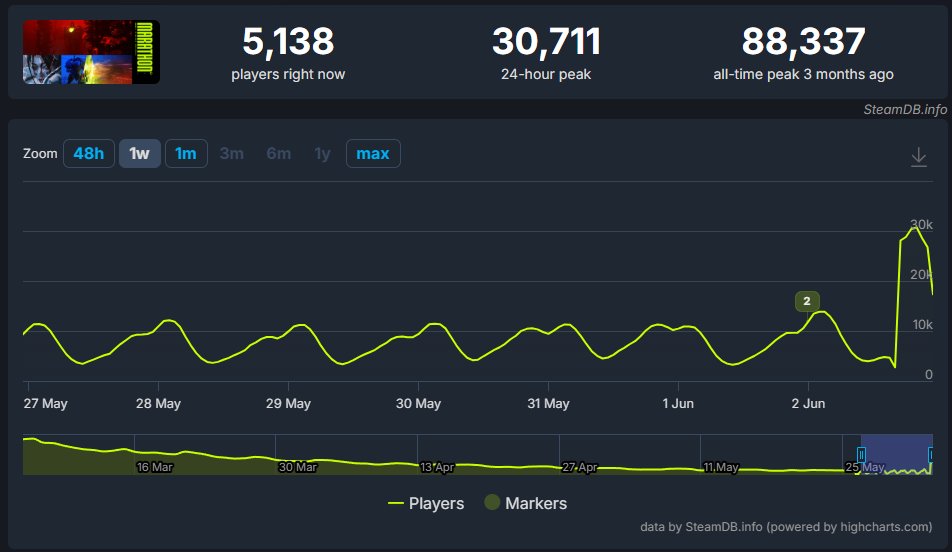
Task: Click the 28 May axis label
Action: [158, 403]
